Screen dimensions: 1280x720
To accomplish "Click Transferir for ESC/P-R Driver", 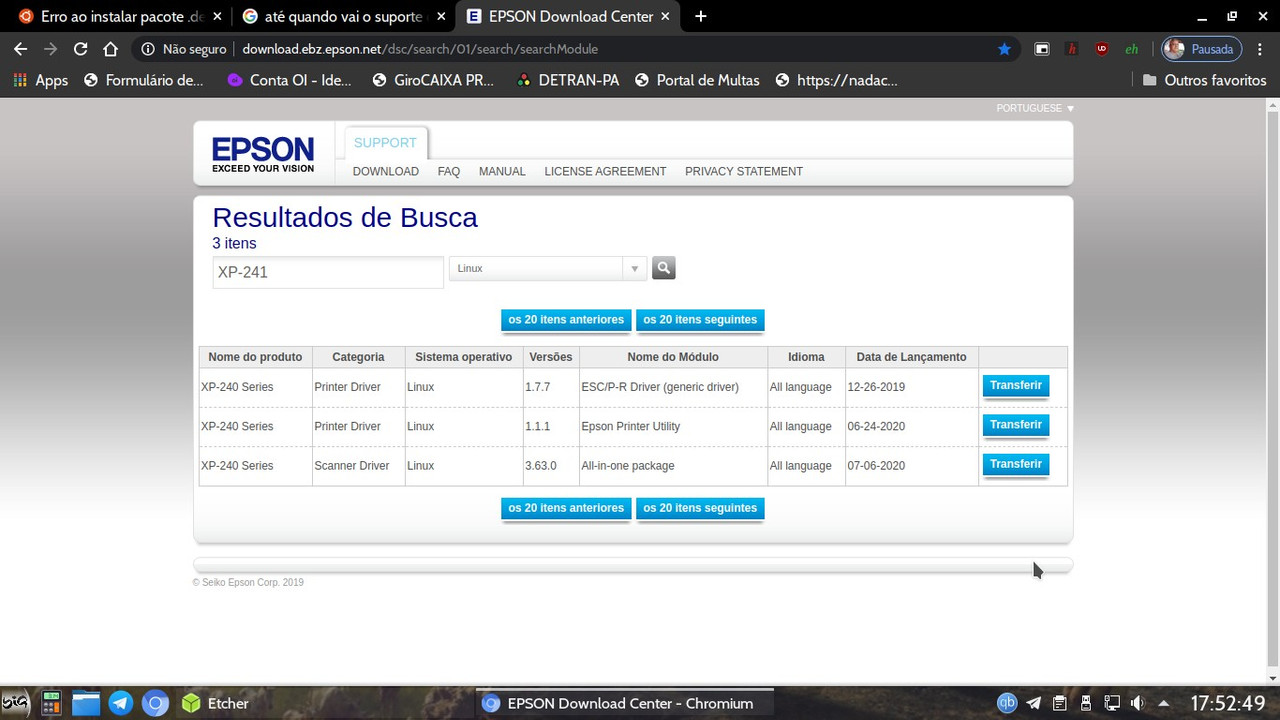I will point(1016,385).
